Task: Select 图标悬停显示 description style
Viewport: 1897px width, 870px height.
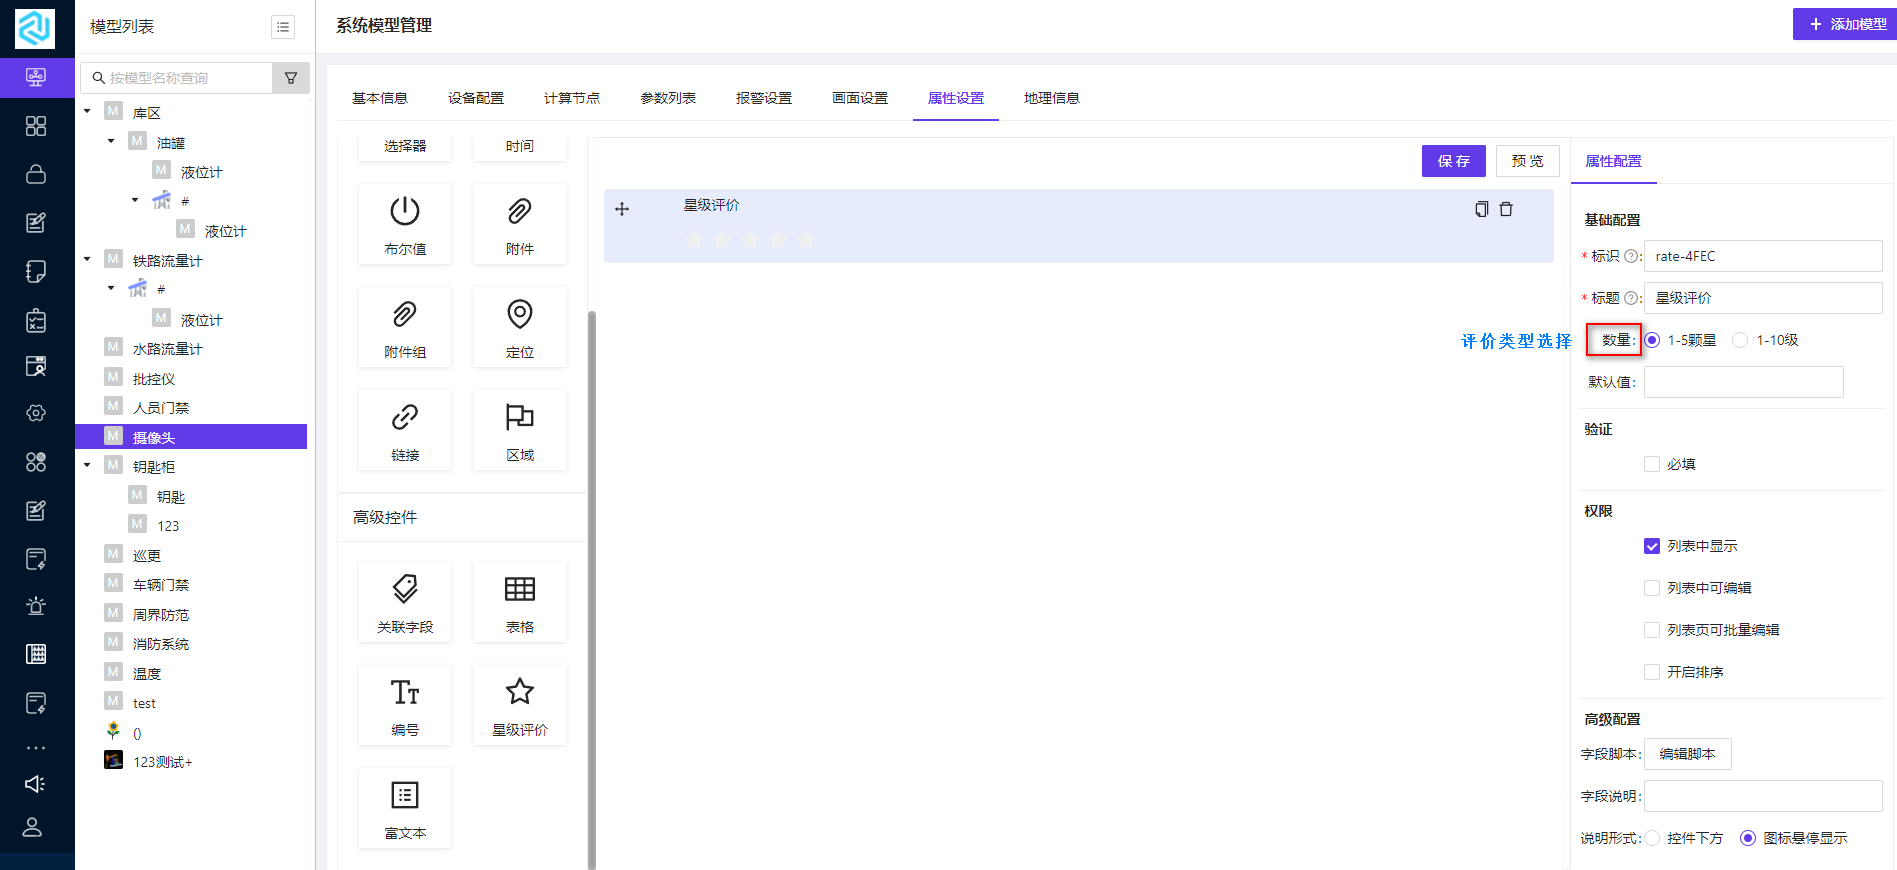Action: click(1748, 838)
